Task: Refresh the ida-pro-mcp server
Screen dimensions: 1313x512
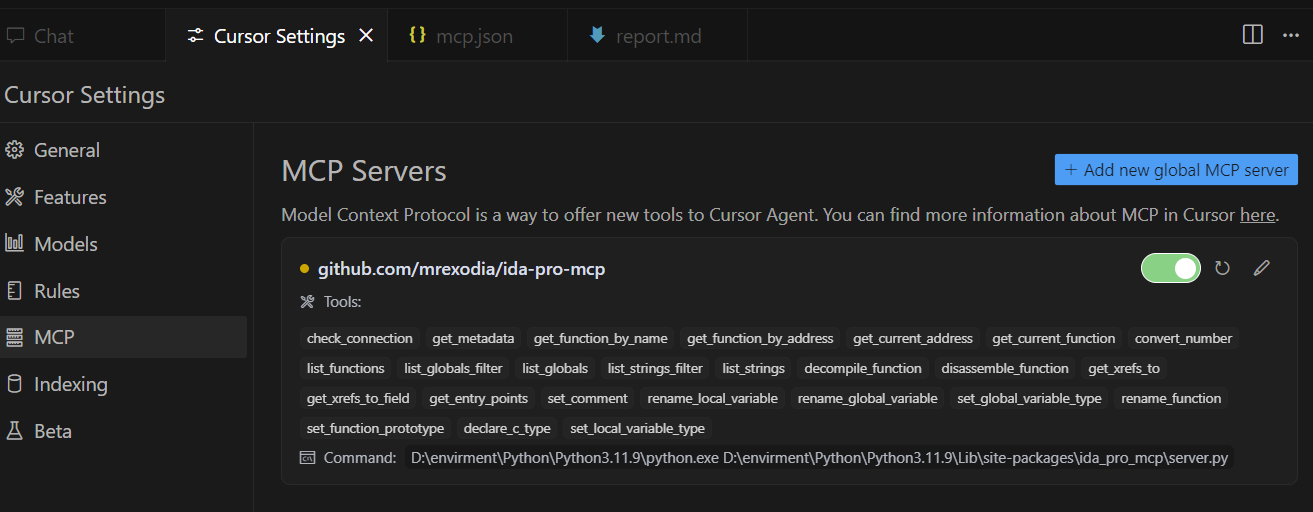Action: [x=1222, y=268]
